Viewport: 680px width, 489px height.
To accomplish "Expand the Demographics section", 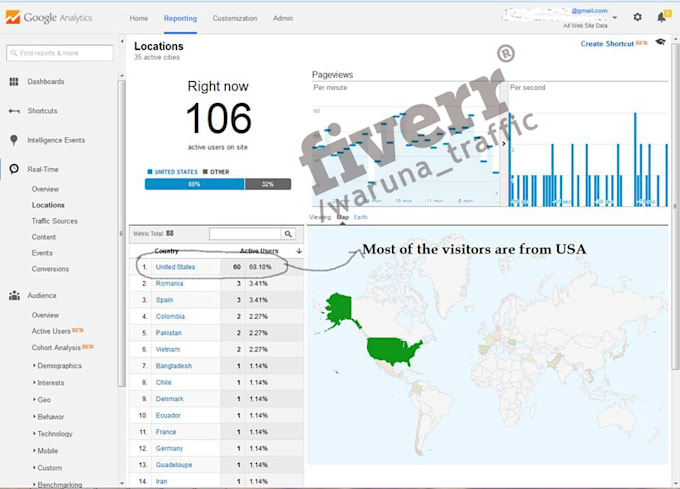I will [x=57, y=366].
